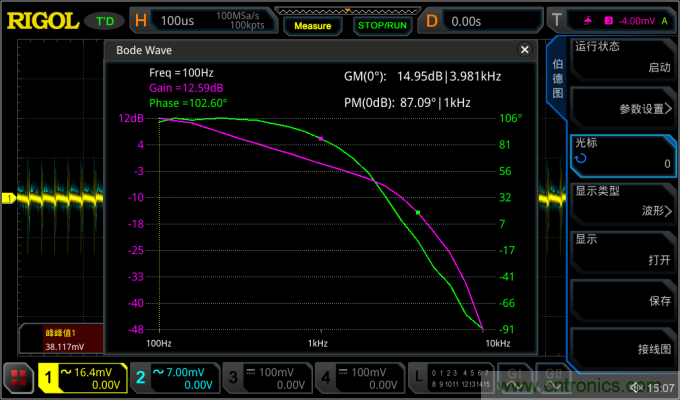This screenshot has width=681, height=401.
Task: Toggle channel 1 (16.4mV) on or off
Action: click(82, 378)
